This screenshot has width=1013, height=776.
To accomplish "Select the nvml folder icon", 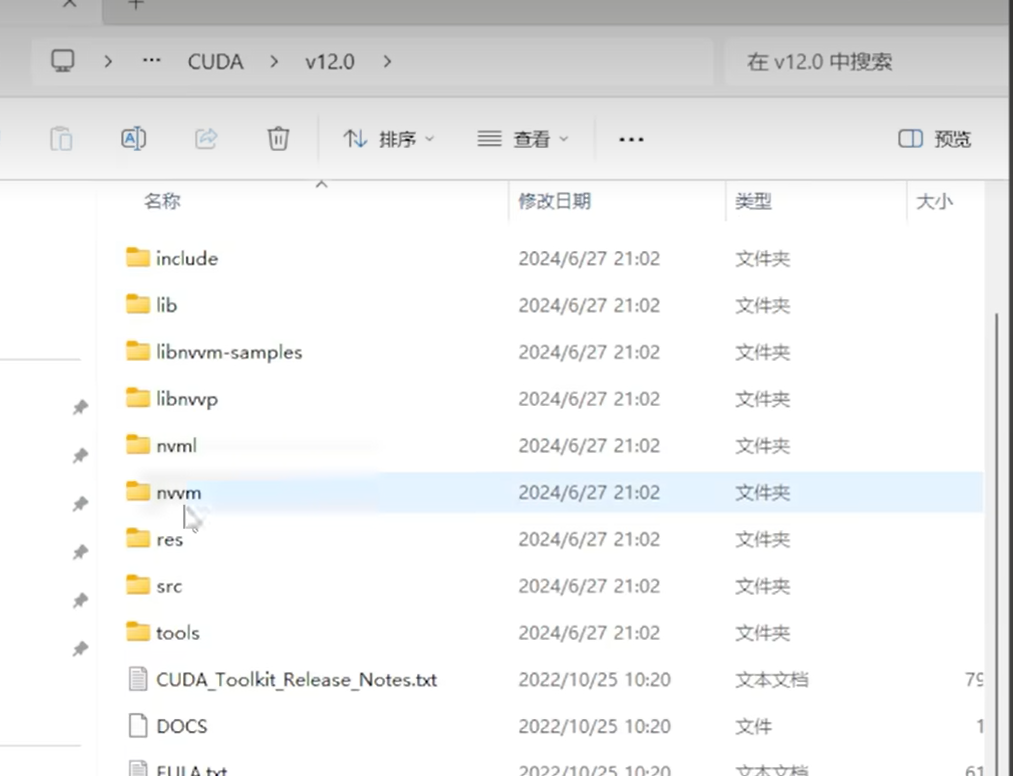I will coord(138,445).
